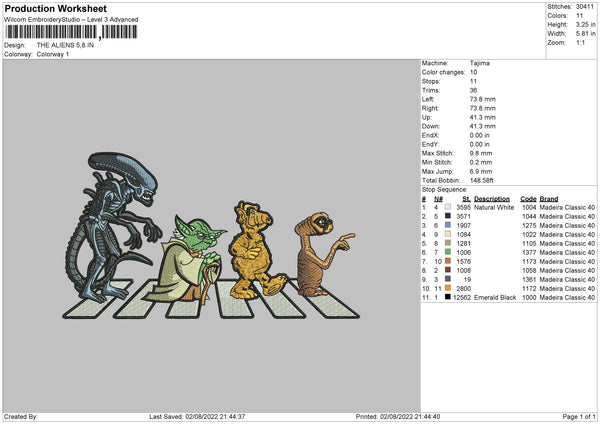Select the "Created By:" footer label

(x=21, y=417)
